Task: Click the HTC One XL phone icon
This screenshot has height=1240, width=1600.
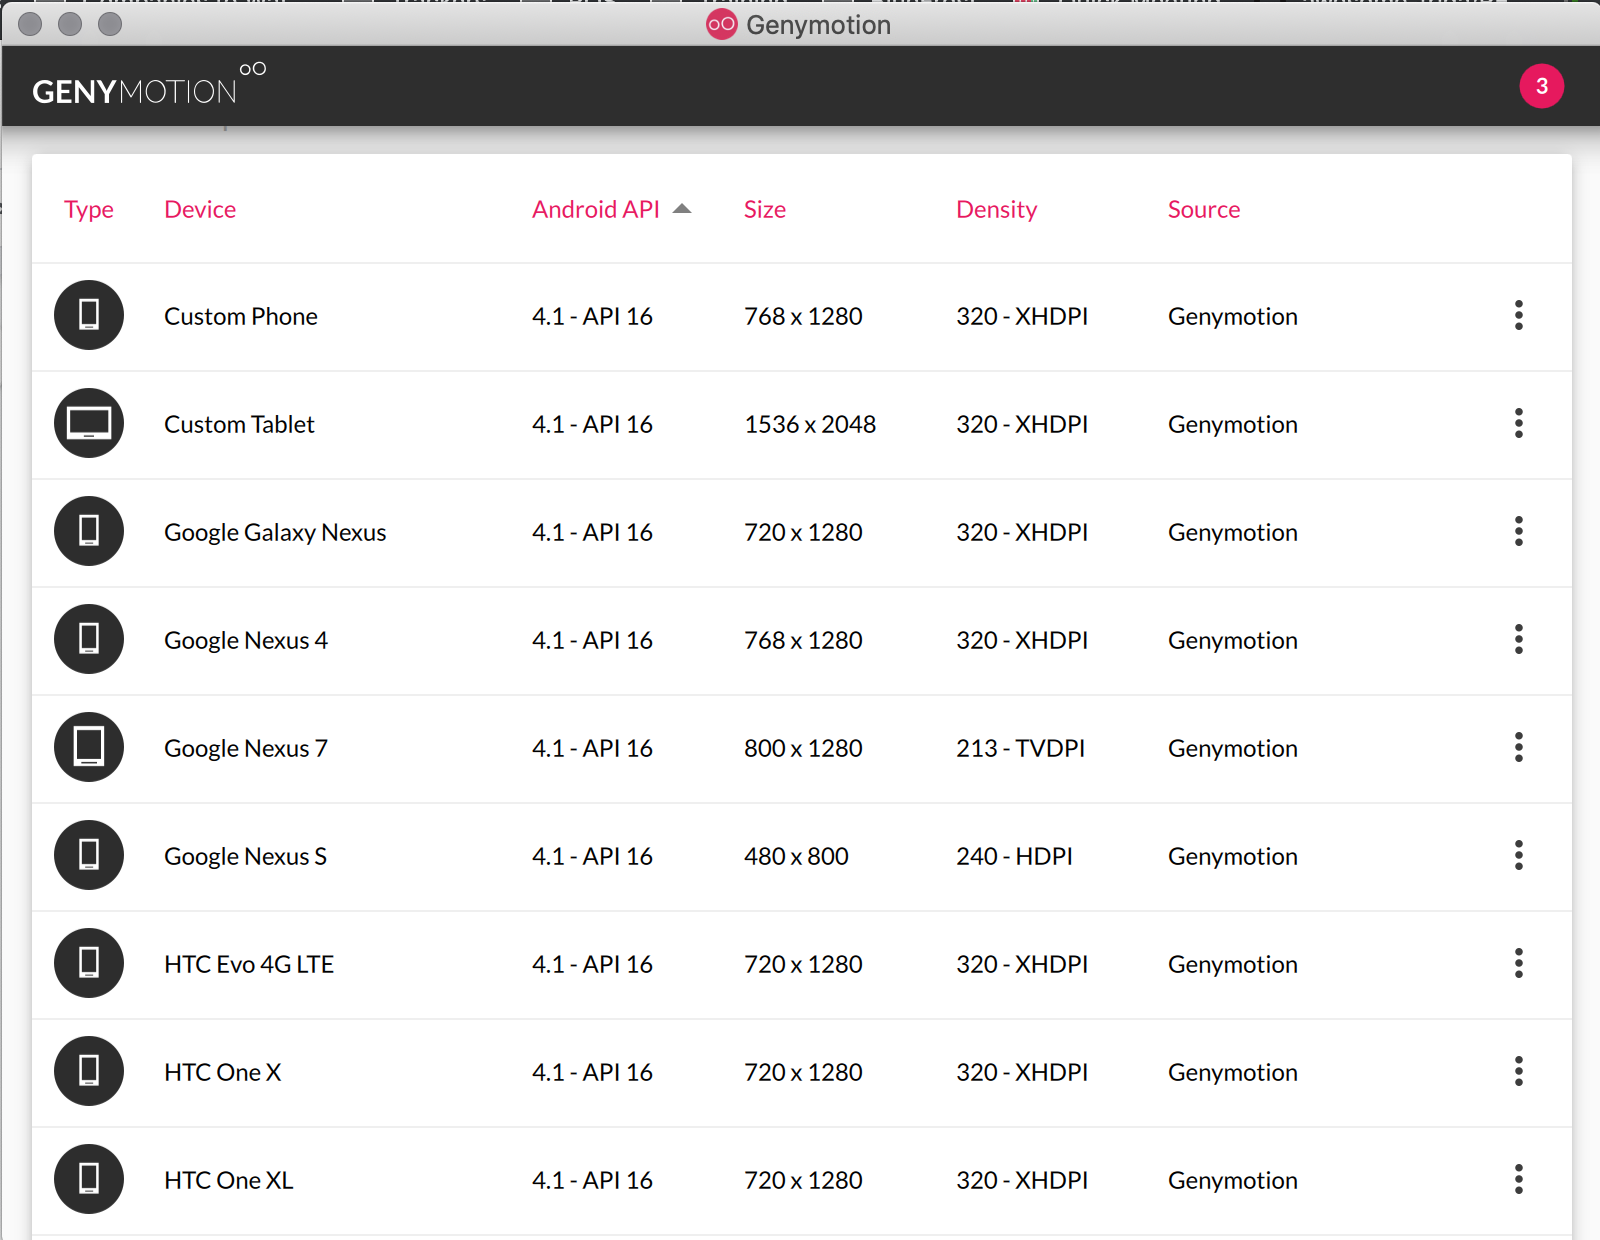Action: pyautogui.click(x=89, y=1179)
